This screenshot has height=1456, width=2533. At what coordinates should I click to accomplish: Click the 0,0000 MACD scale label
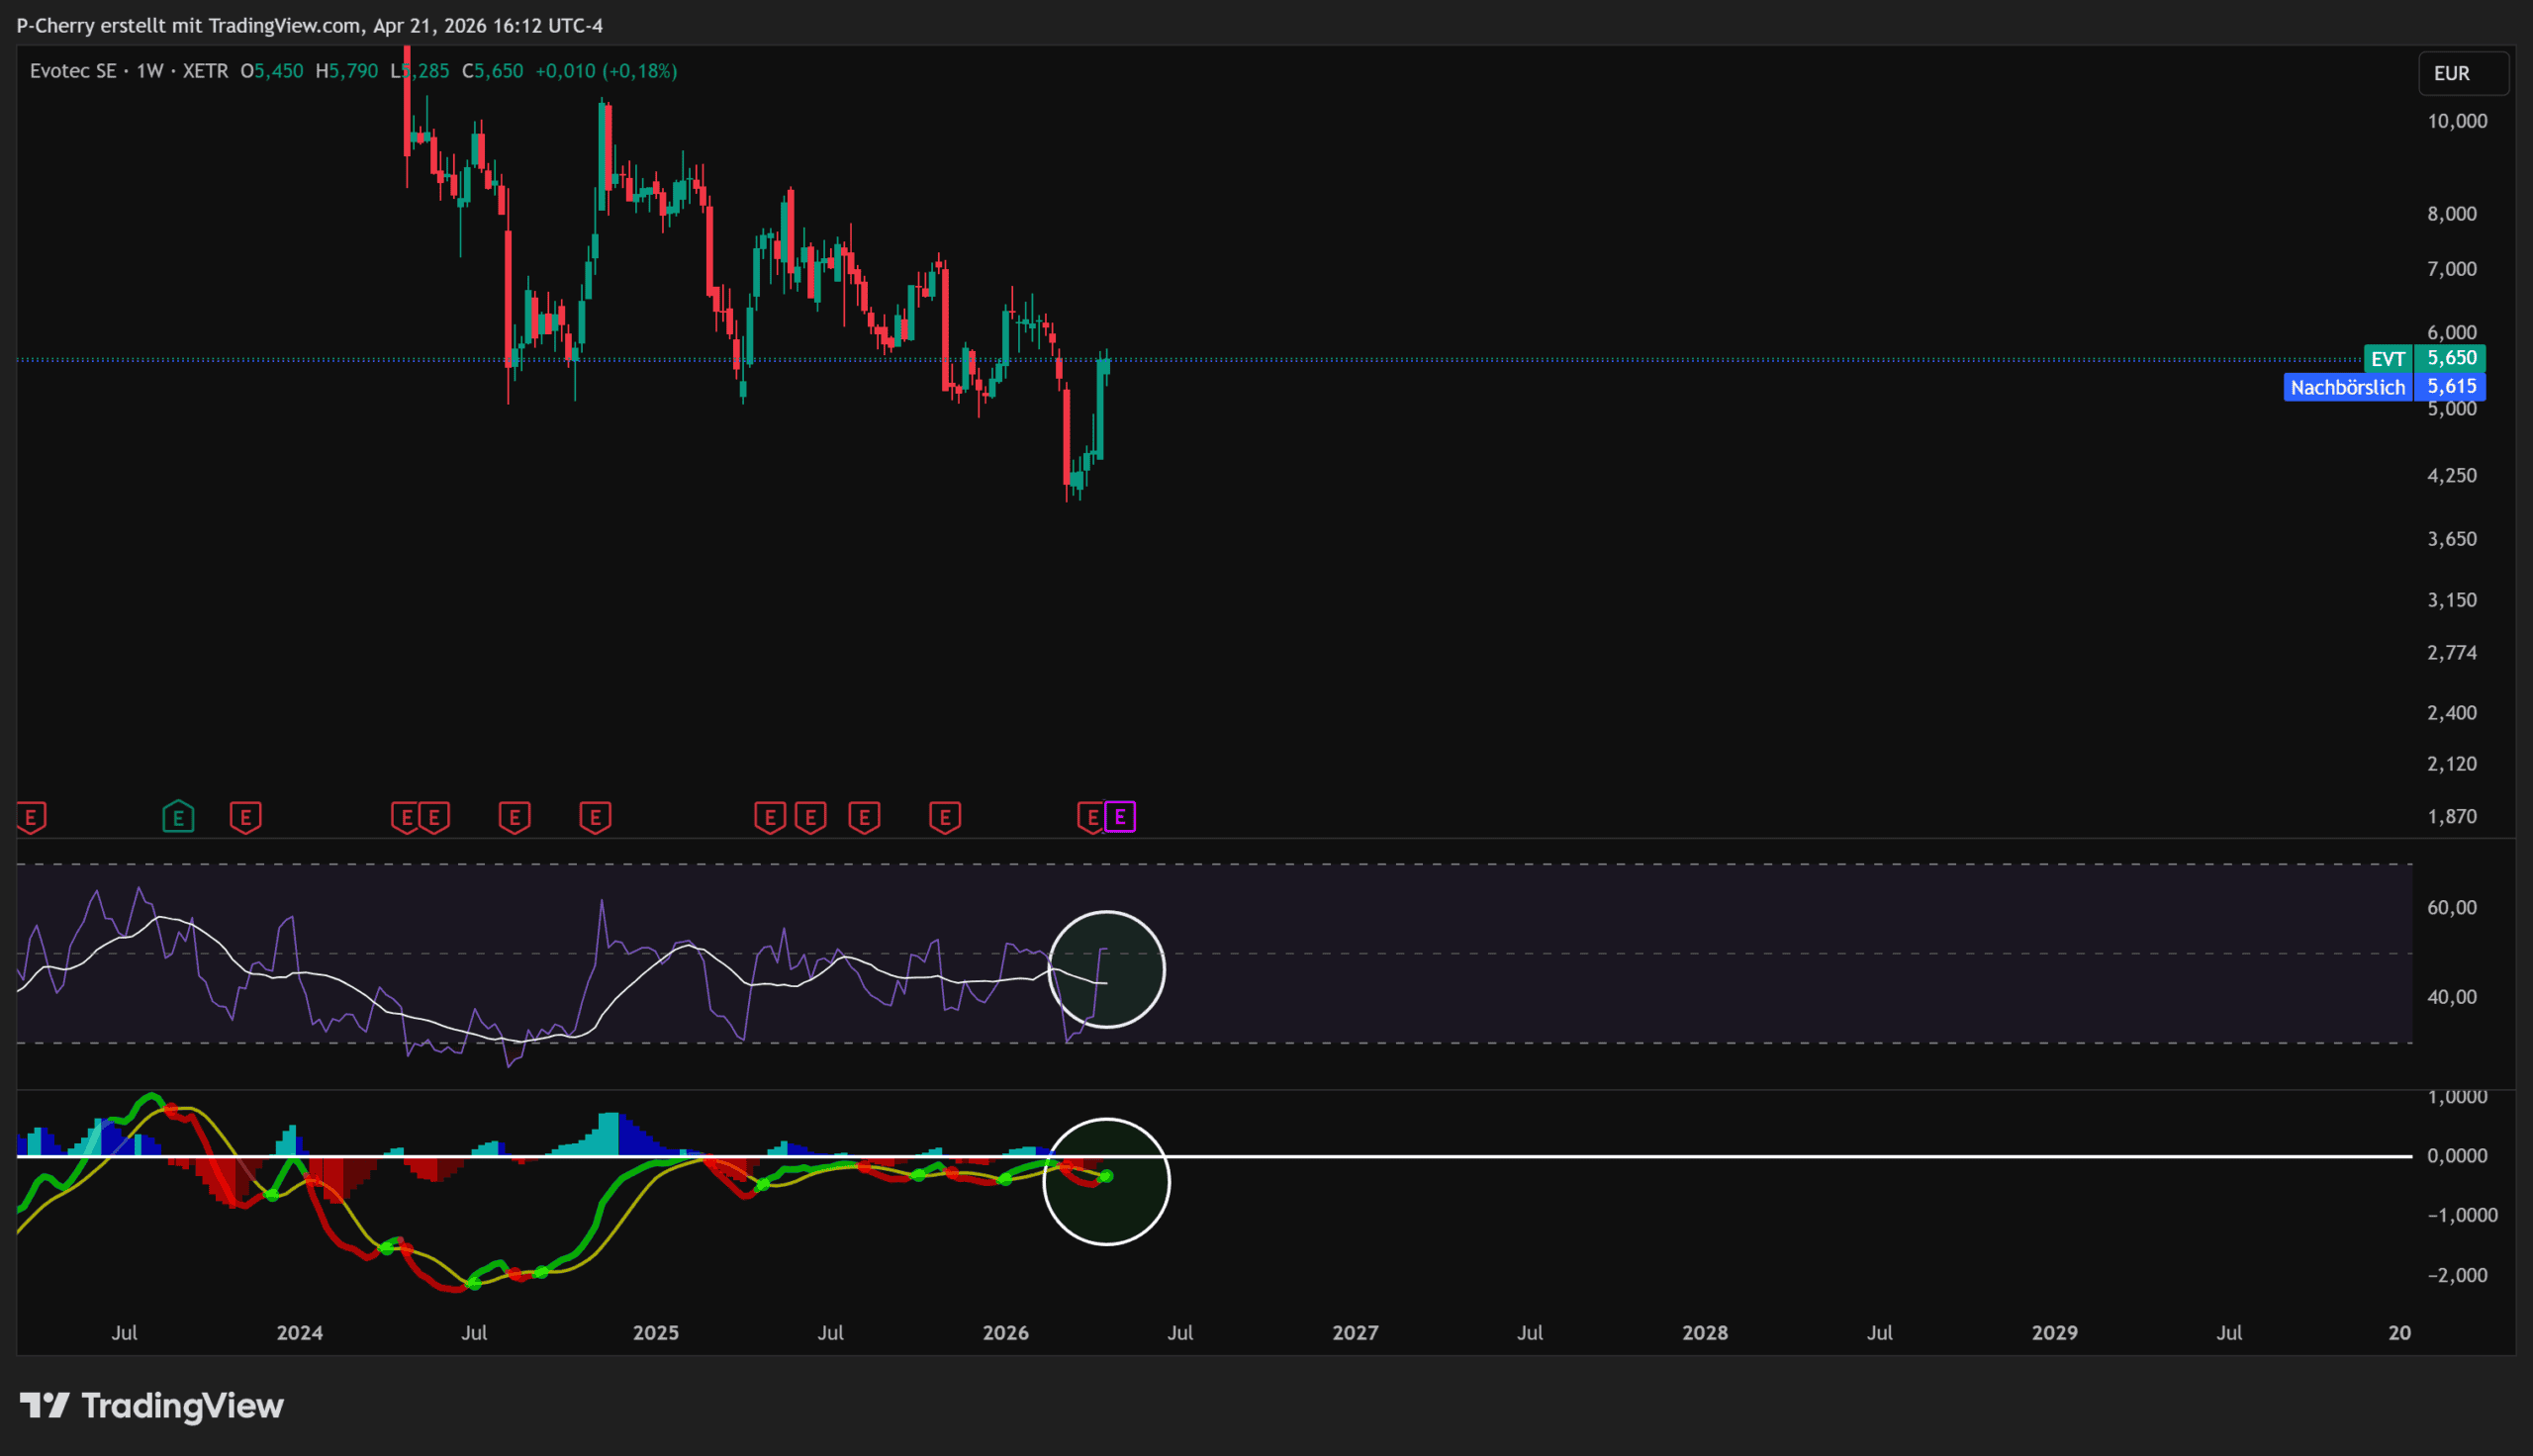pos(2456,1155)
